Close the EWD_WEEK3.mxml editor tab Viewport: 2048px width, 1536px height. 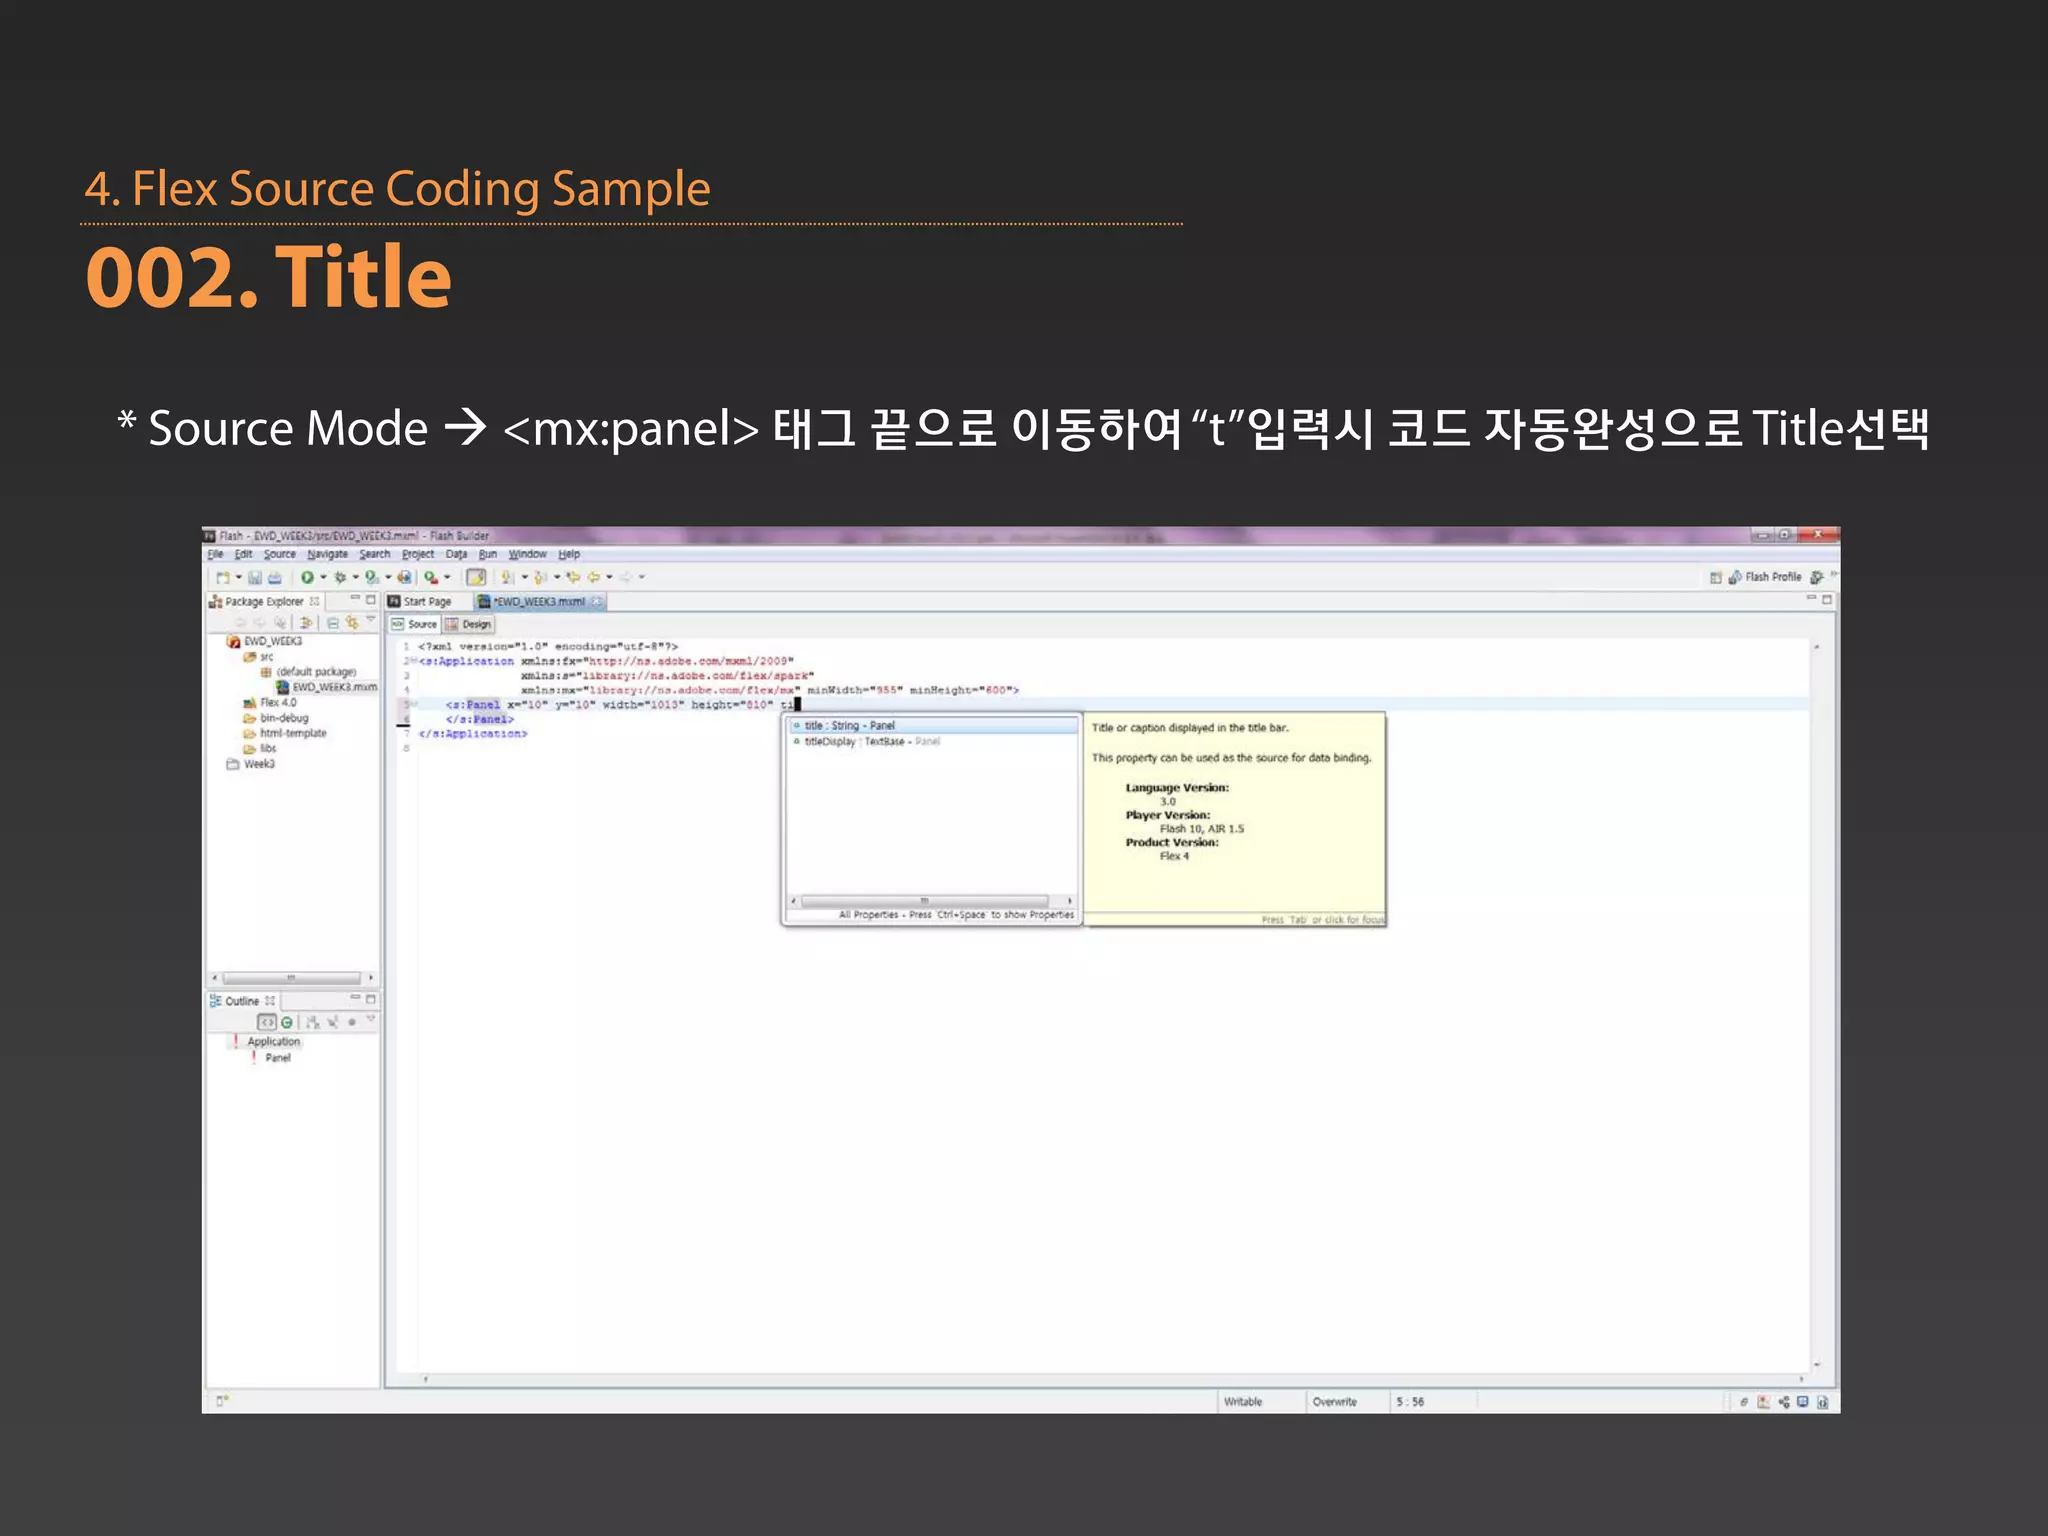tap(597, 601)
